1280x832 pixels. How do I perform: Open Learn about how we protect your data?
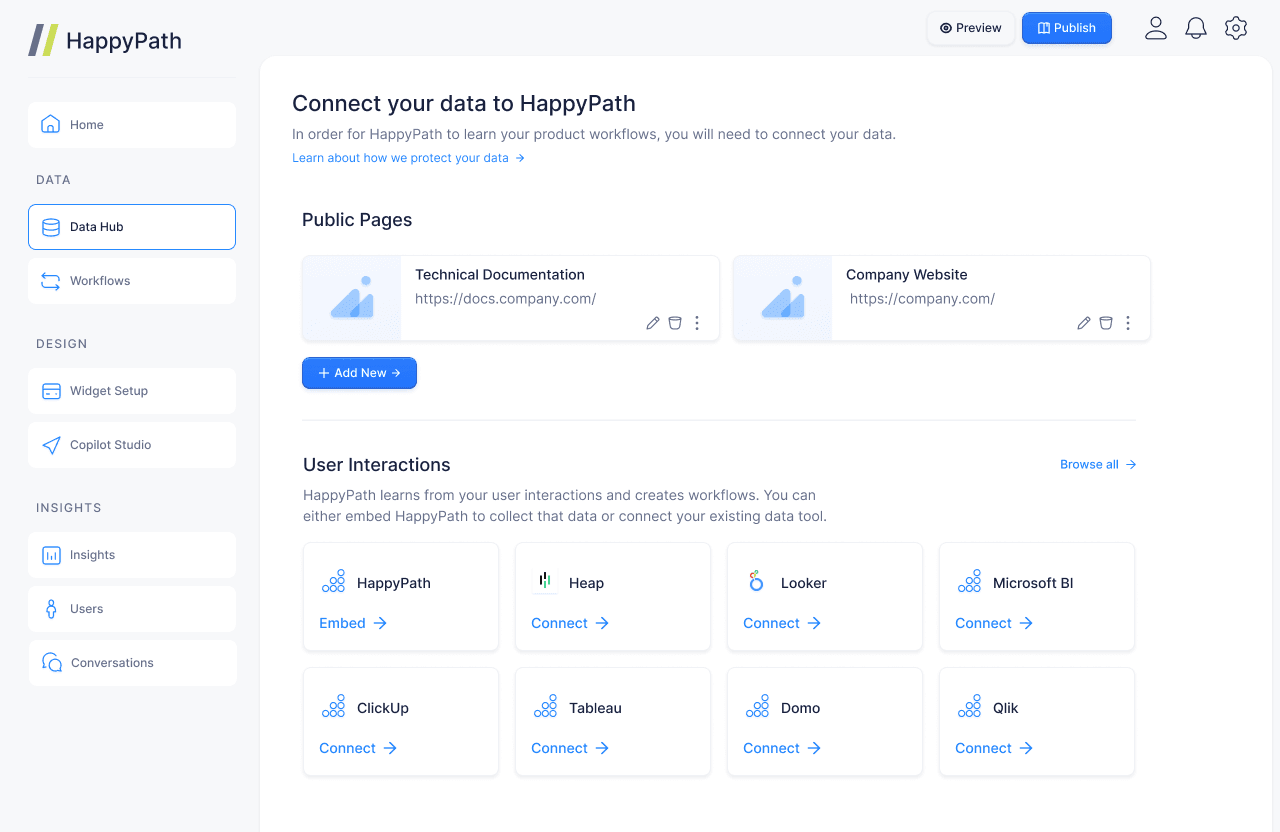point(408,158)
